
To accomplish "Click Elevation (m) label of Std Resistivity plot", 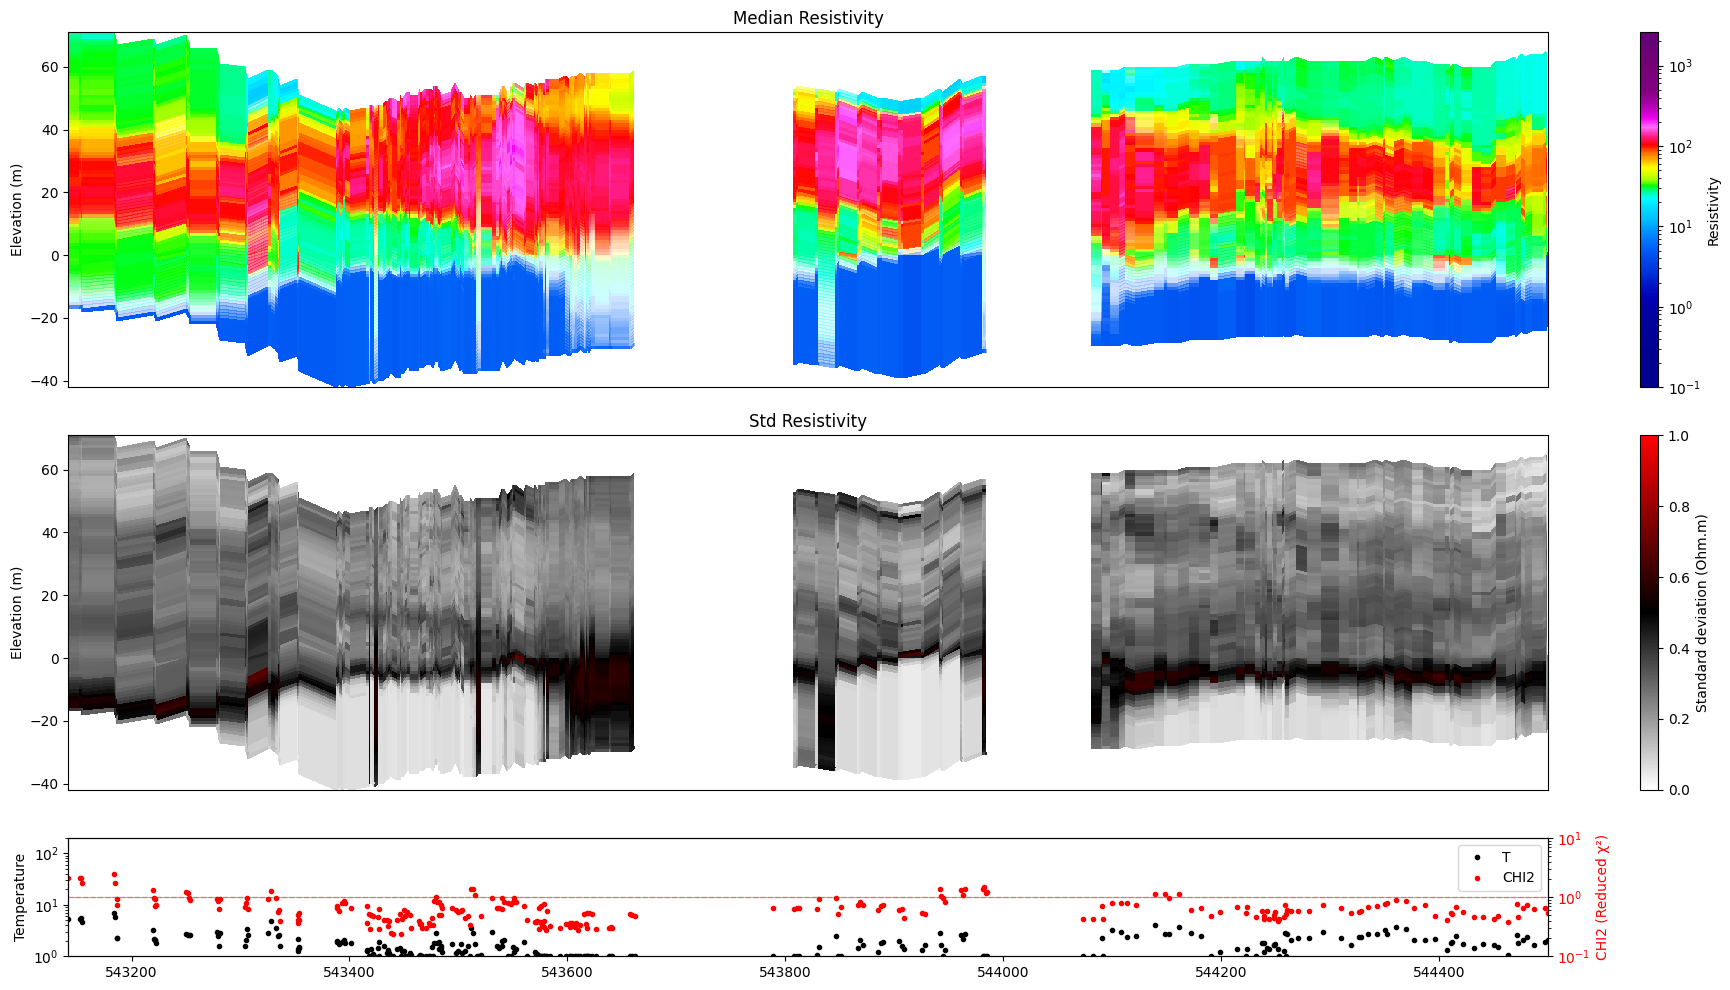I will coord(17,612).
